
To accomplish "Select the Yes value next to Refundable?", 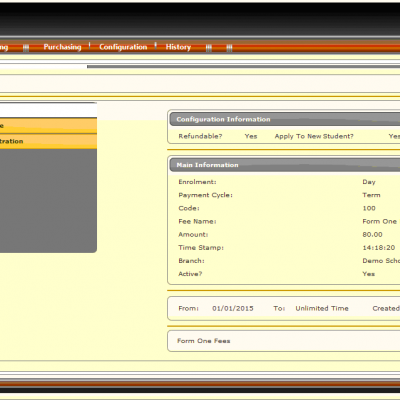I will 251,136.
